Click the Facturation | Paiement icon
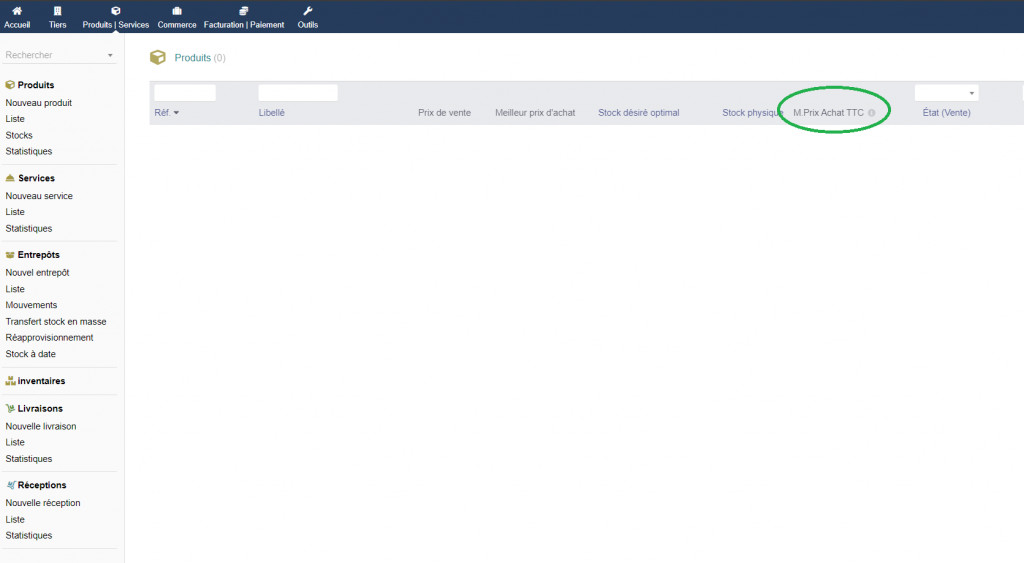The width and height of the screenshot is (1024, 563). pyautogui.click(x=244, y=10)
